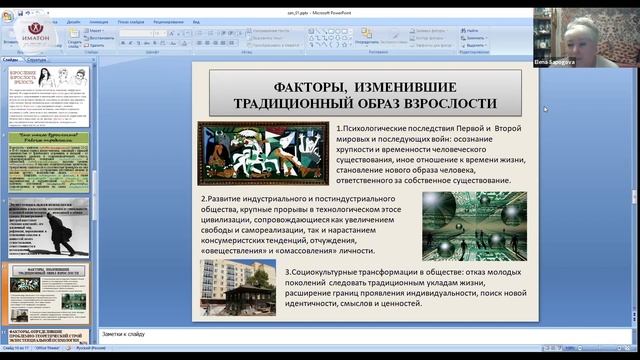640x360 pixels.
Task: Increase font size with large A icon
Action: pyautogui.click(x=171, y=33)
